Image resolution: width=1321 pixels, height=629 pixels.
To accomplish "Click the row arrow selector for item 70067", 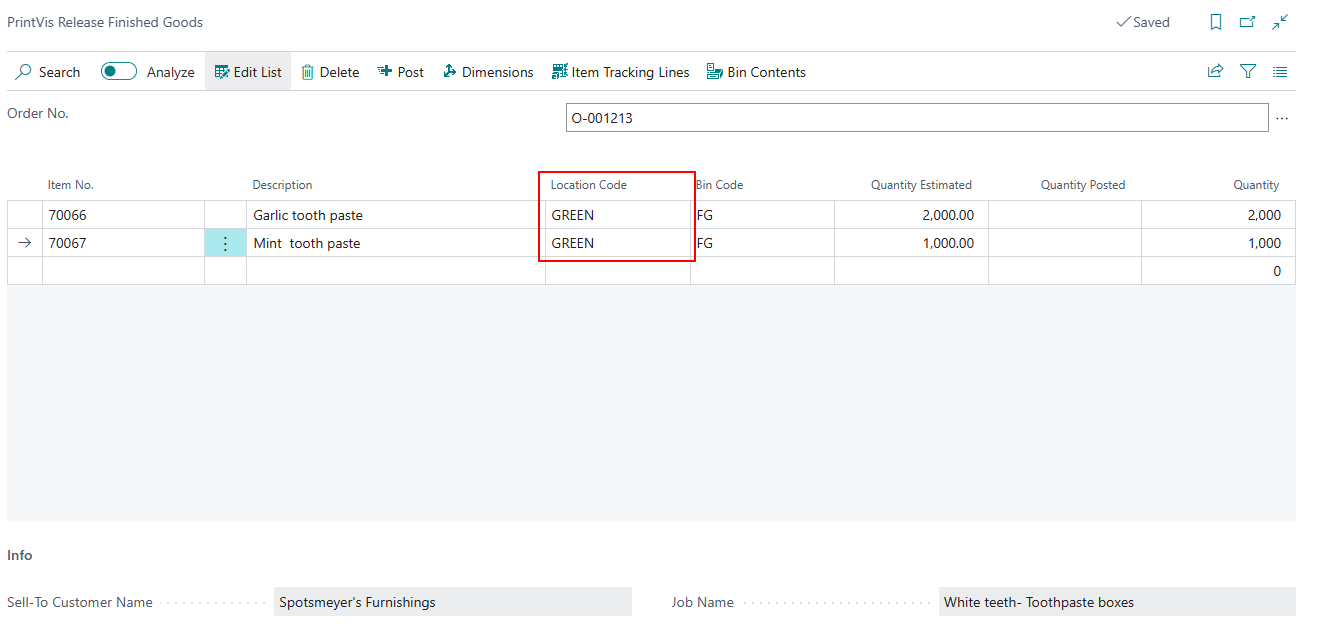I will pos(25,243).
